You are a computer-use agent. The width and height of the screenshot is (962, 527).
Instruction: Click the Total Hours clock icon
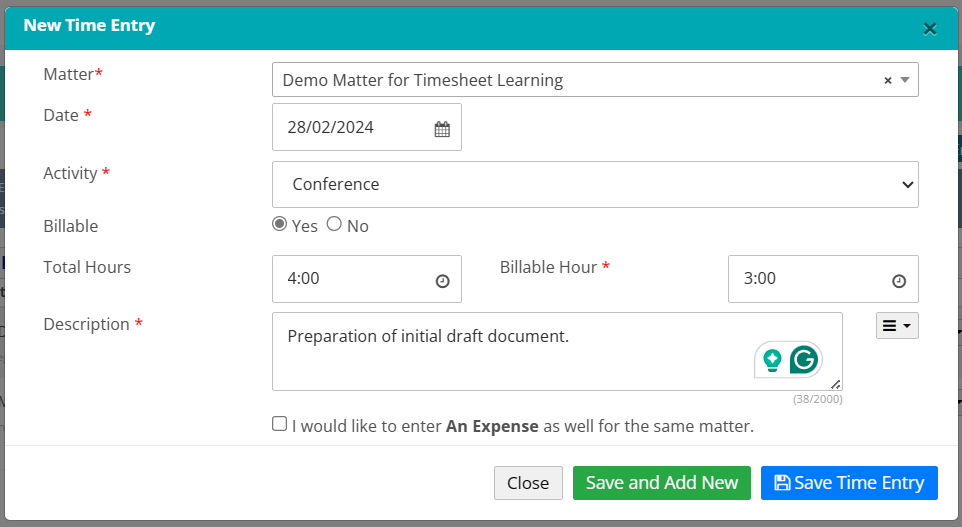(443, 281)
